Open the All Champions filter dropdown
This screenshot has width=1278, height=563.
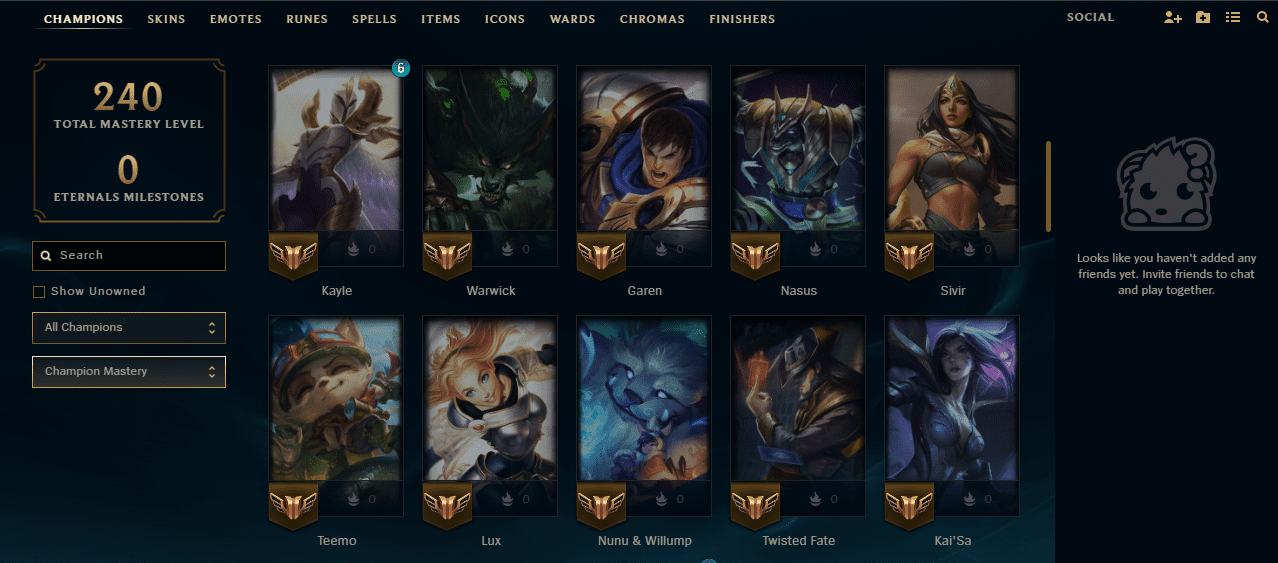pyautogui.click(x=129, y=327)
